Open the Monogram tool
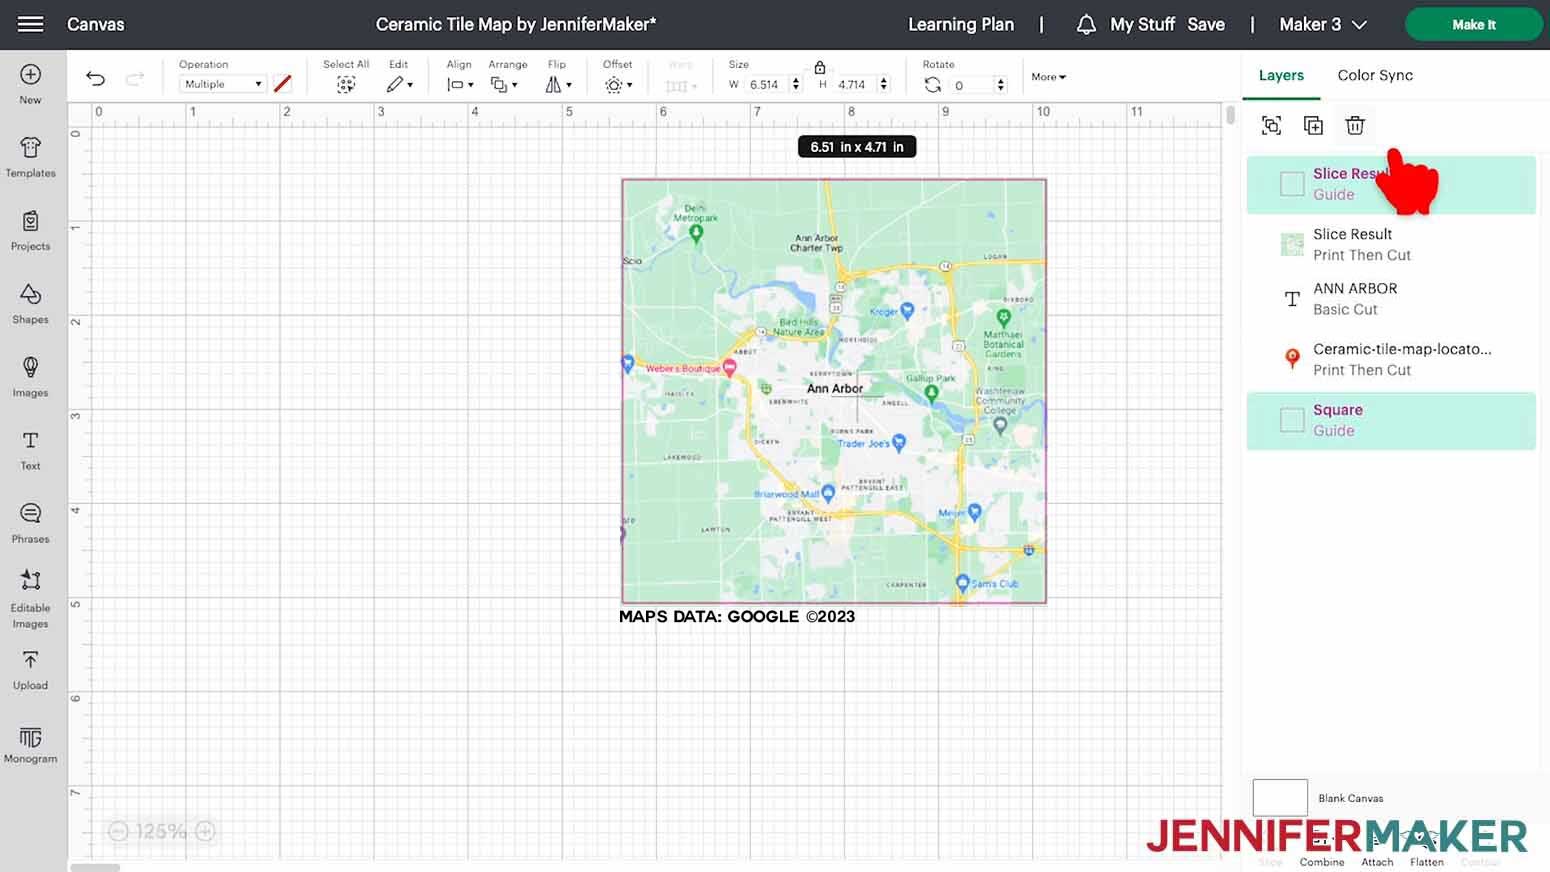The height and width of the screenshot is (872, 1550). (30, 743)
